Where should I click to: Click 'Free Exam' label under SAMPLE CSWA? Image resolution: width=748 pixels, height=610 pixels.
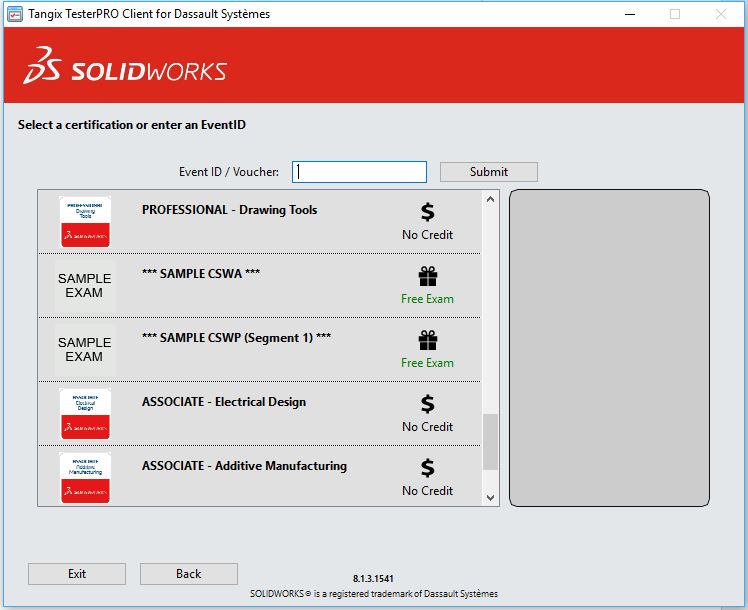point(427,299)
